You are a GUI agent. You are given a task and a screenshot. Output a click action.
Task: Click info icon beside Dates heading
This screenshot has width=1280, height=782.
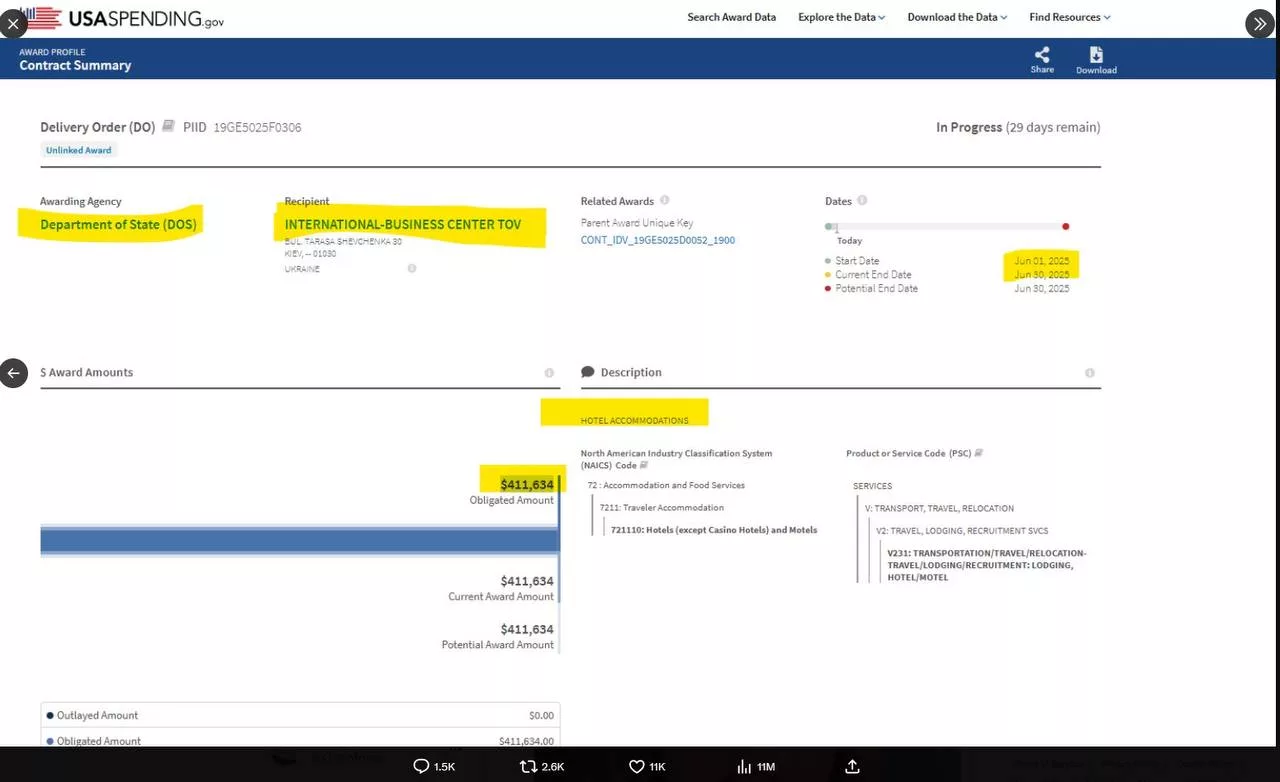point(862,201)
